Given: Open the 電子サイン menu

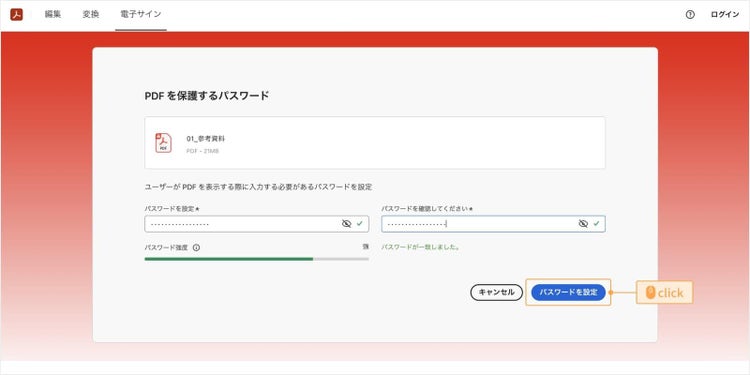Looking at the screenshot, I should tap(141, 14).
